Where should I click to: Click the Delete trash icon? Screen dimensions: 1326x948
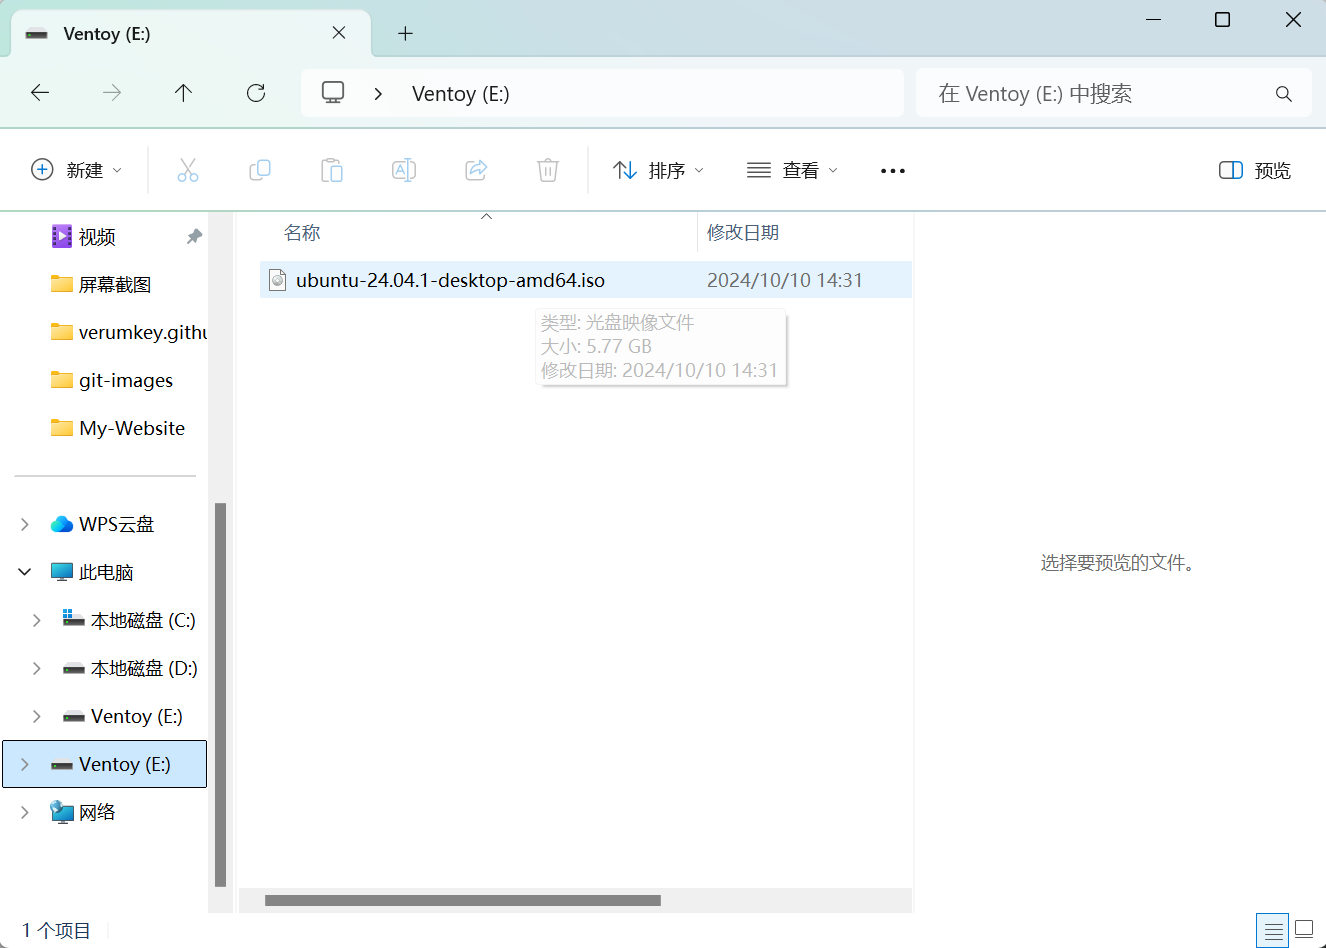click(548, 170)
